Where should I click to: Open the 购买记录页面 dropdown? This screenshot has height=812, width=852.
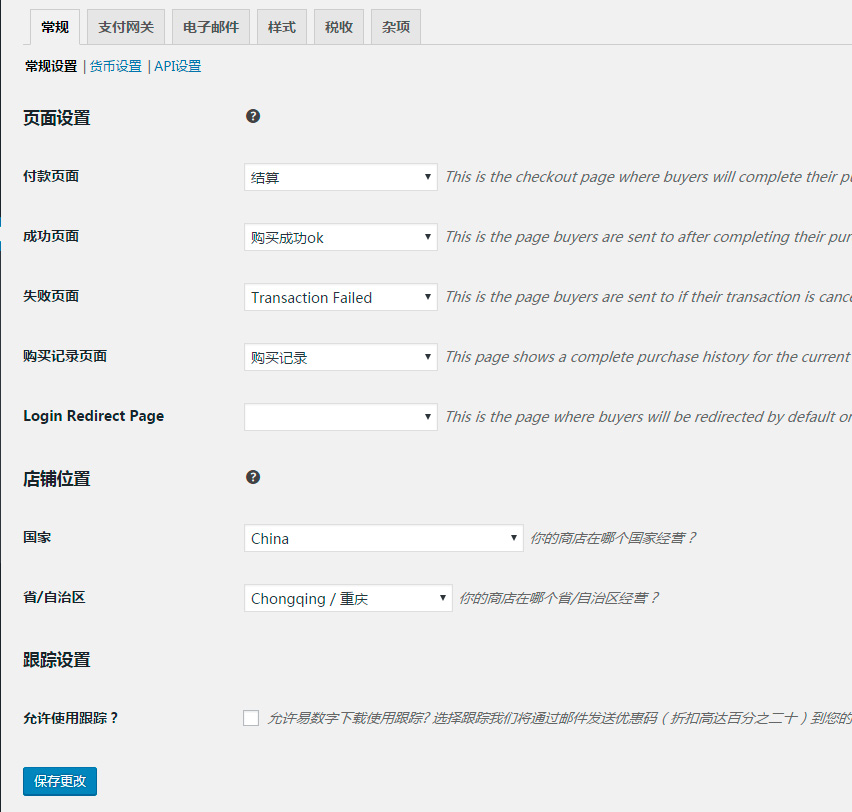point(341,357)
